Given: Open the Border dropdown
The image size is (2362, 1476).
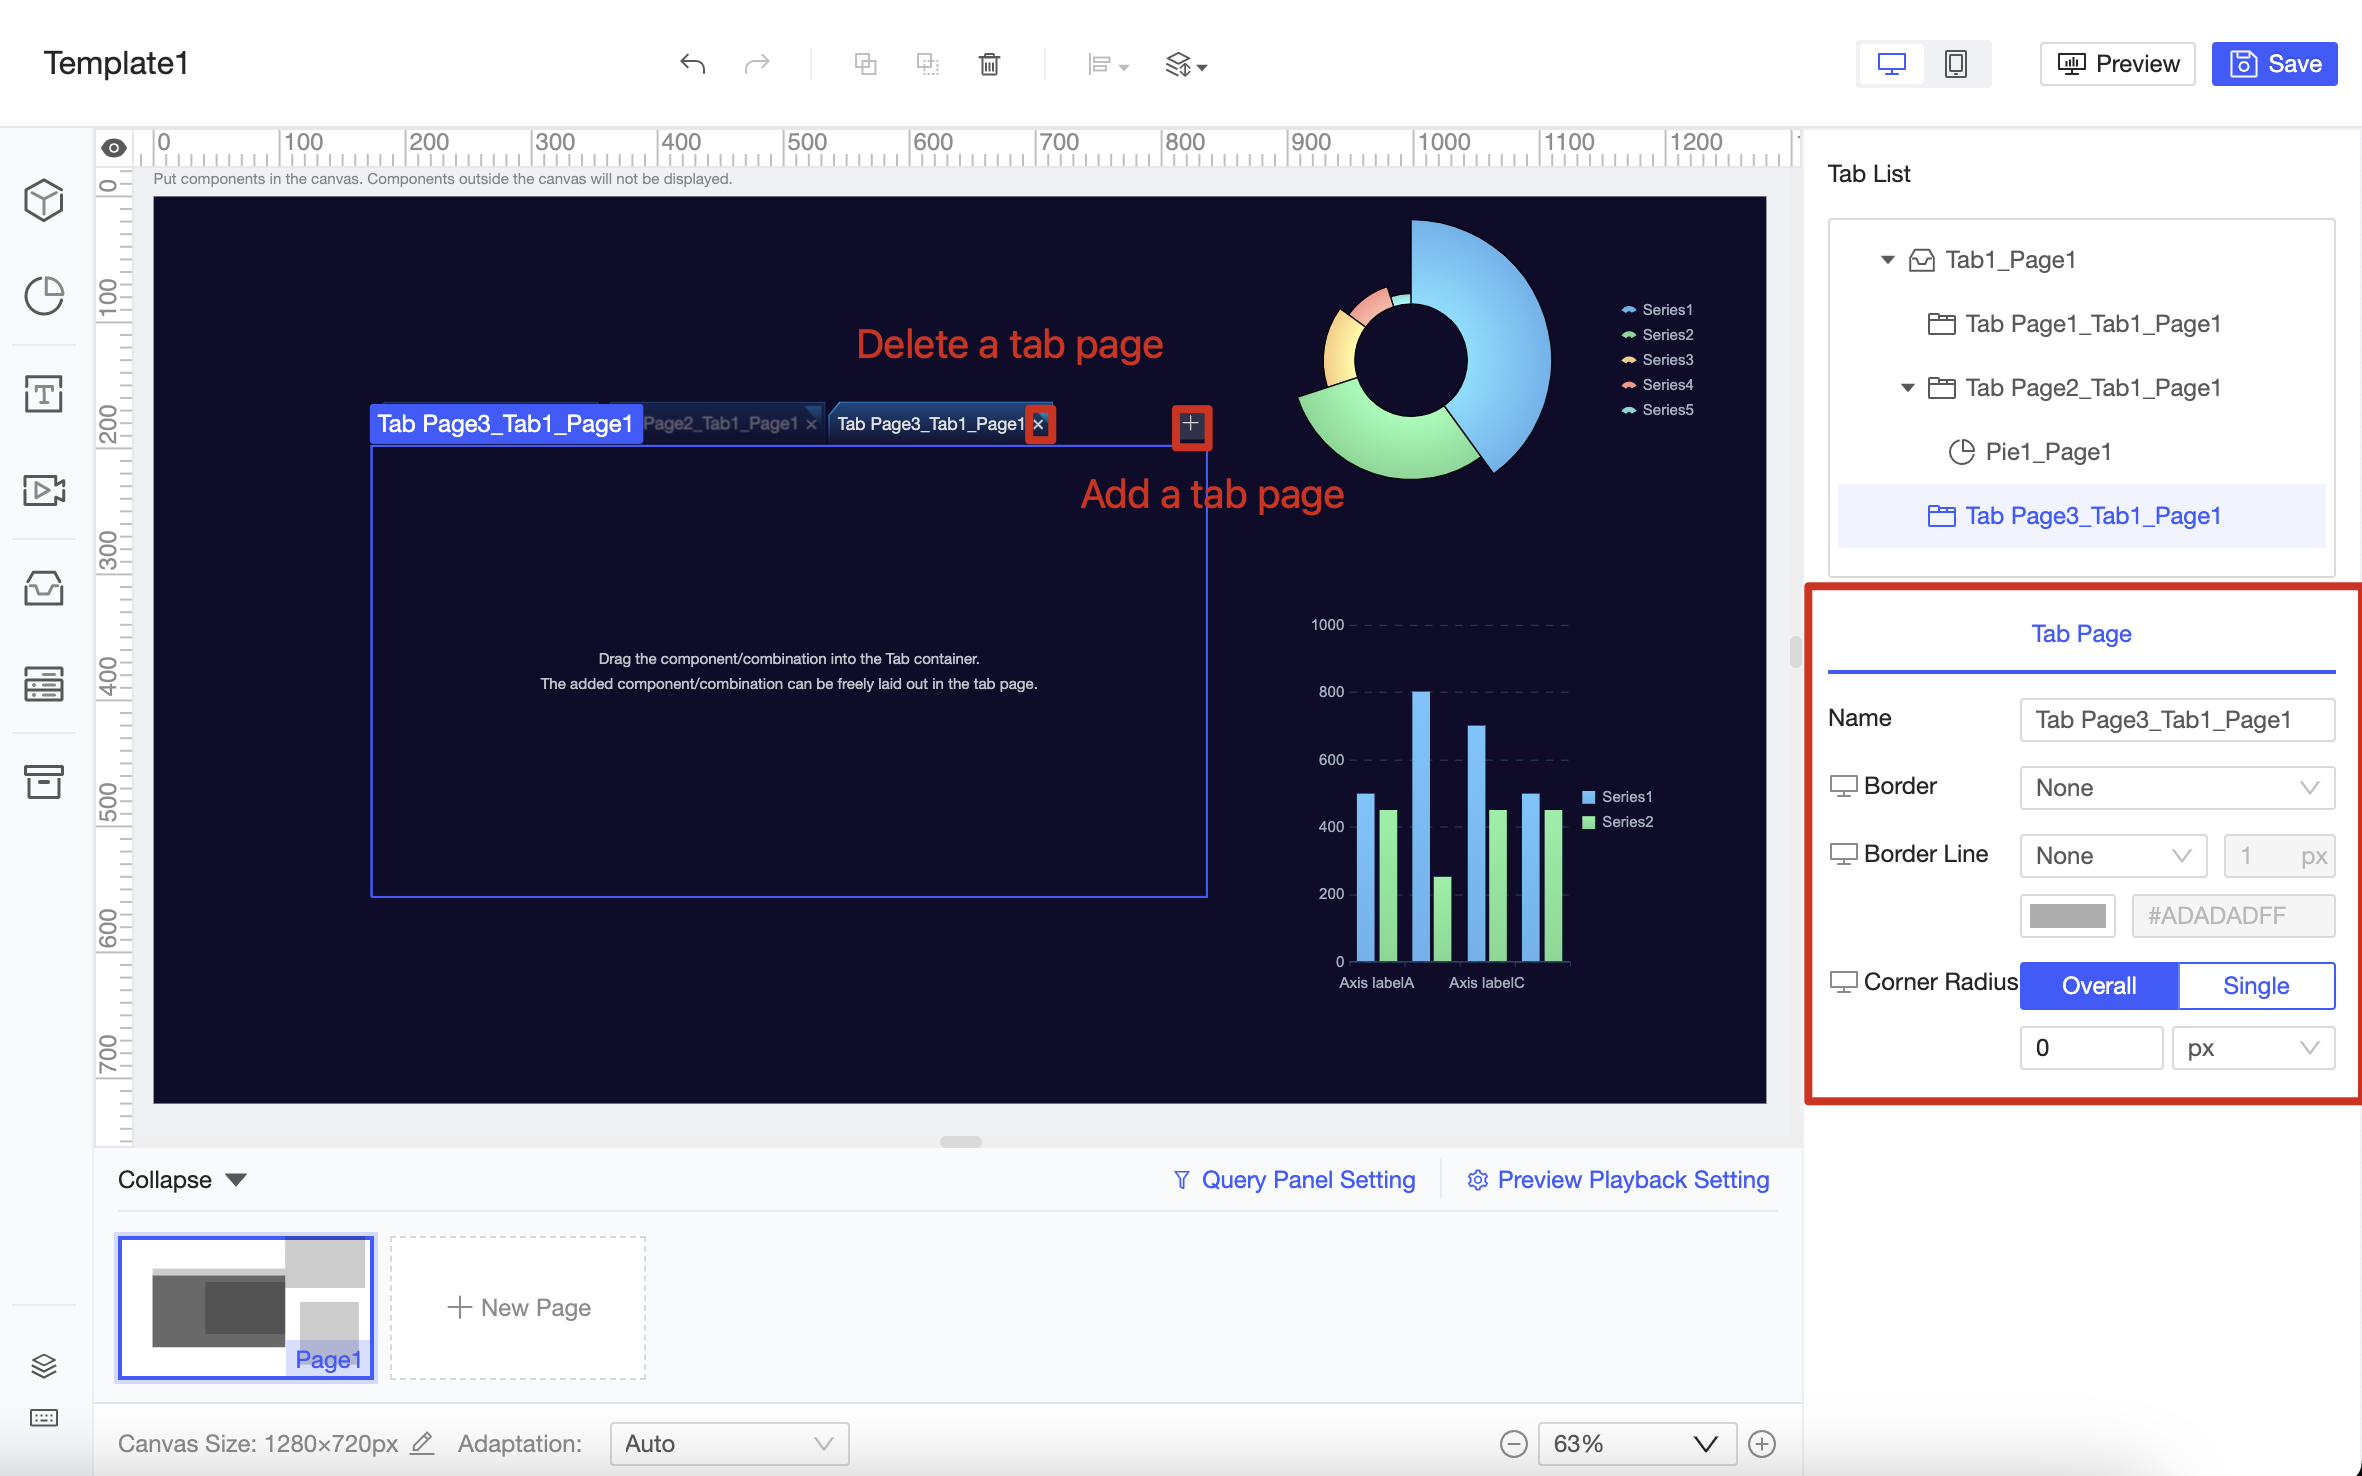Looking at the screenshot, I should pos(2177,788).
